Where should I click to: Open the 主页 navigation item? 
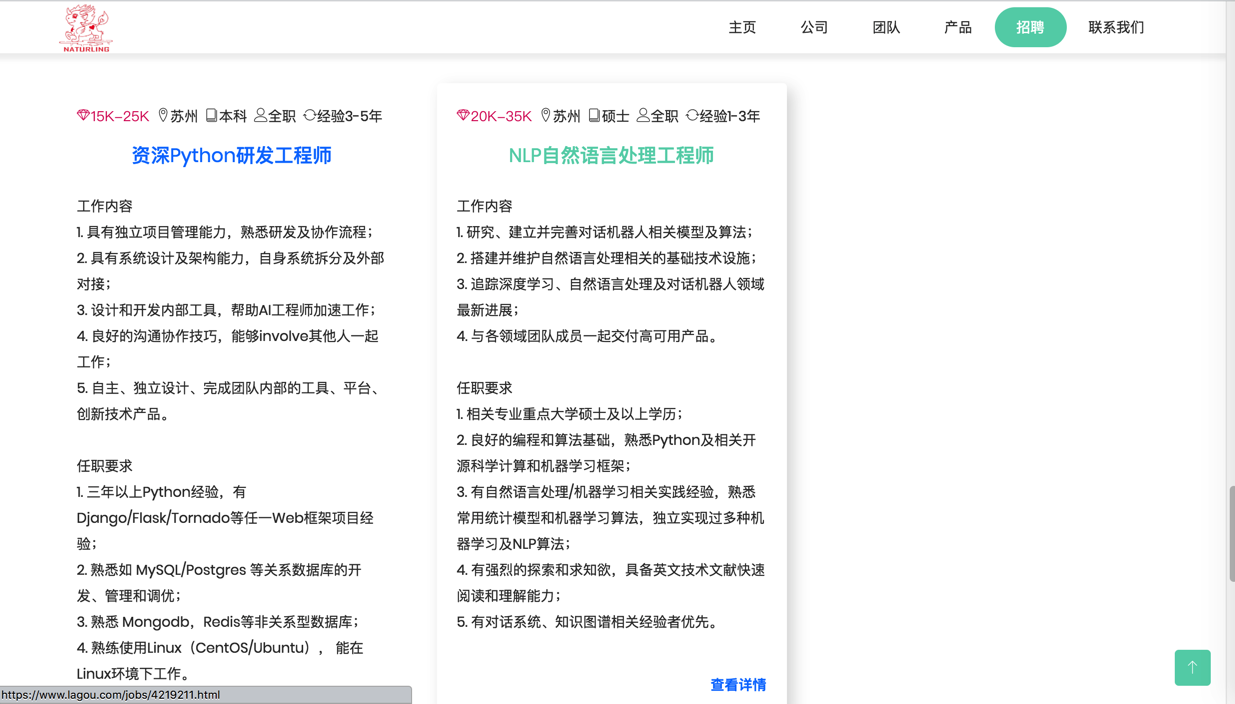(x=742, y=27)
